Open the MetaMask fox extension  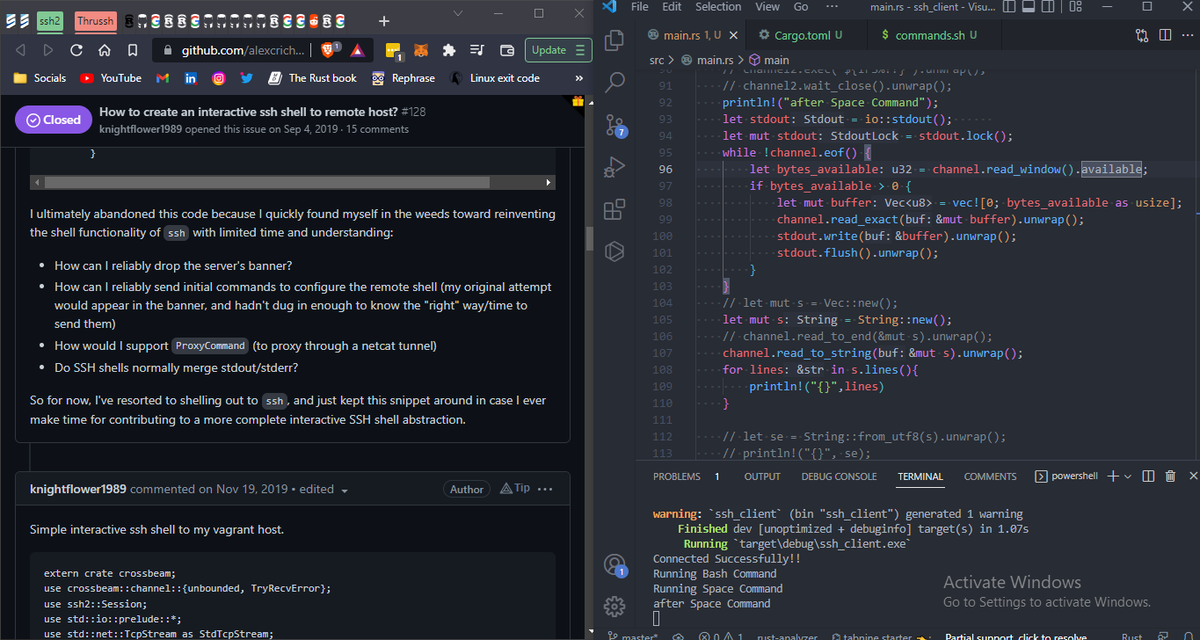point(421,50)
